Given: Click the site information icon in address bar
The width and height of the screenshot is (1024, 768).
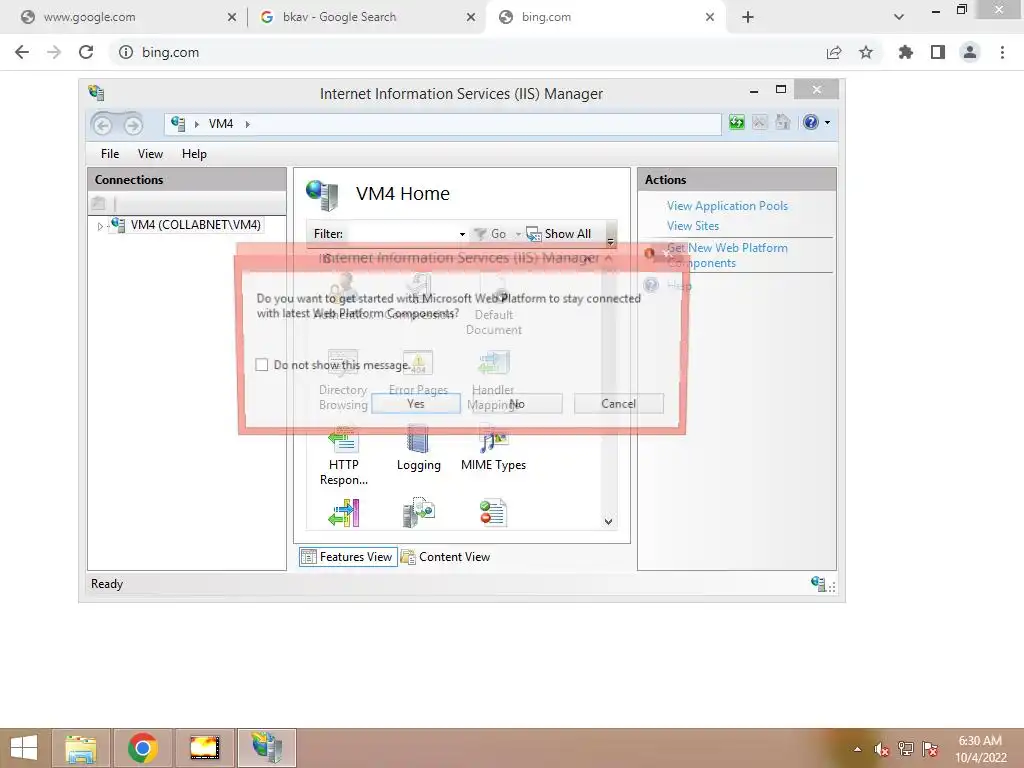Looking at the screenshot, I should tap(125, 52).
